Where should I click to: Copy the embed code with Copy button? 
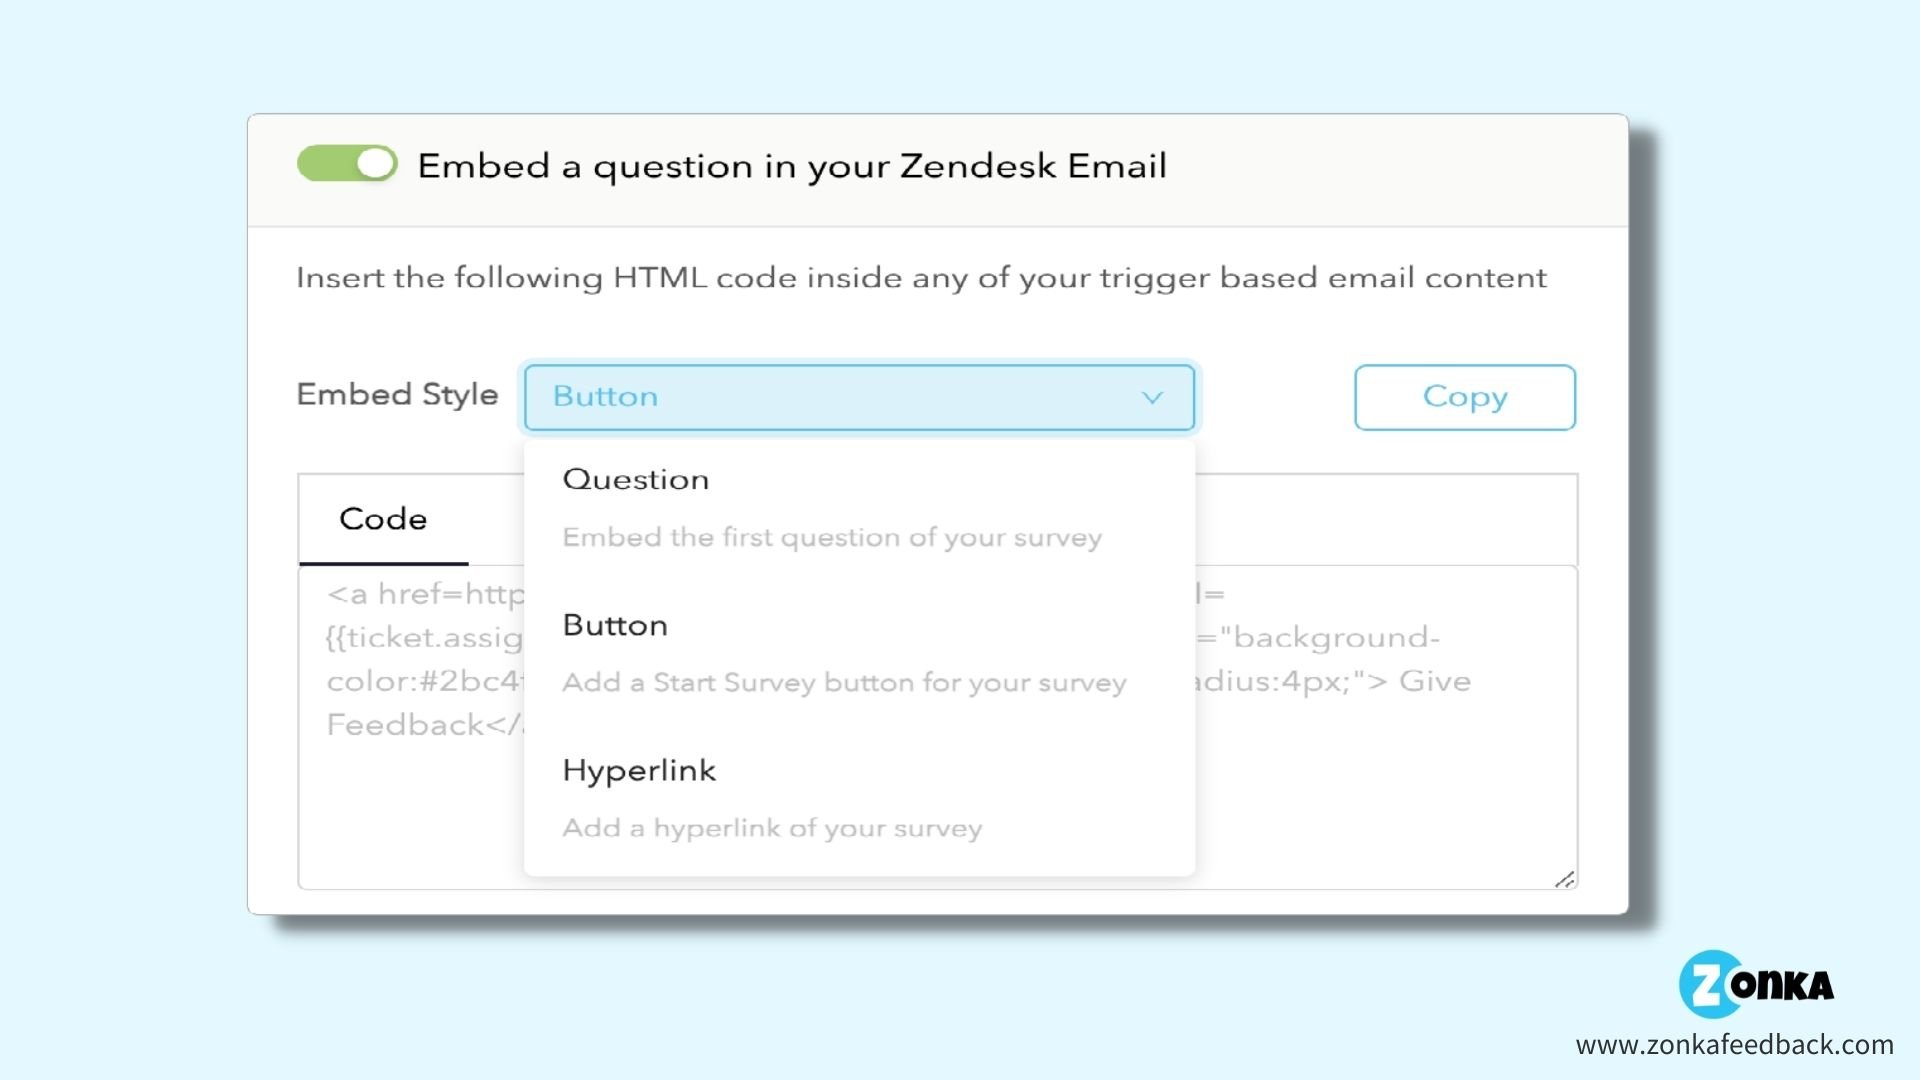click(1465, 397)
